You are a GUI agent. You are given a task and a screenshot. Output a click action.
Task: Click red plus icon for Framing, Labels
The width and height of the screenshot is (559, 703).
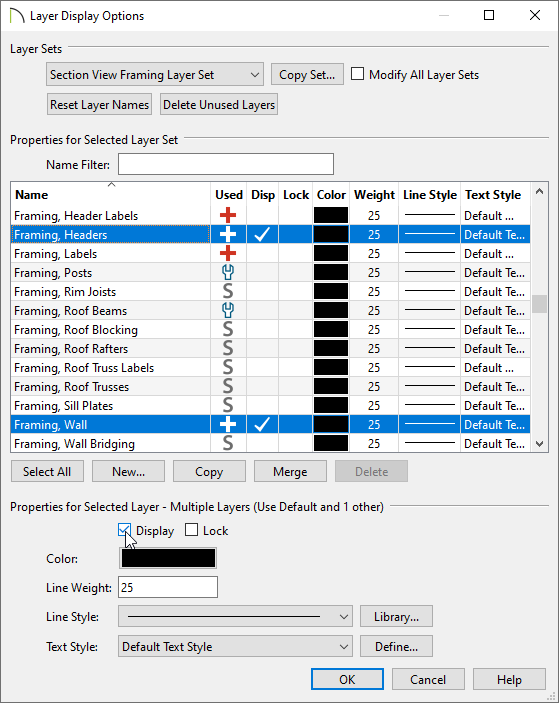pyautogui.click(x=228, y=254)
